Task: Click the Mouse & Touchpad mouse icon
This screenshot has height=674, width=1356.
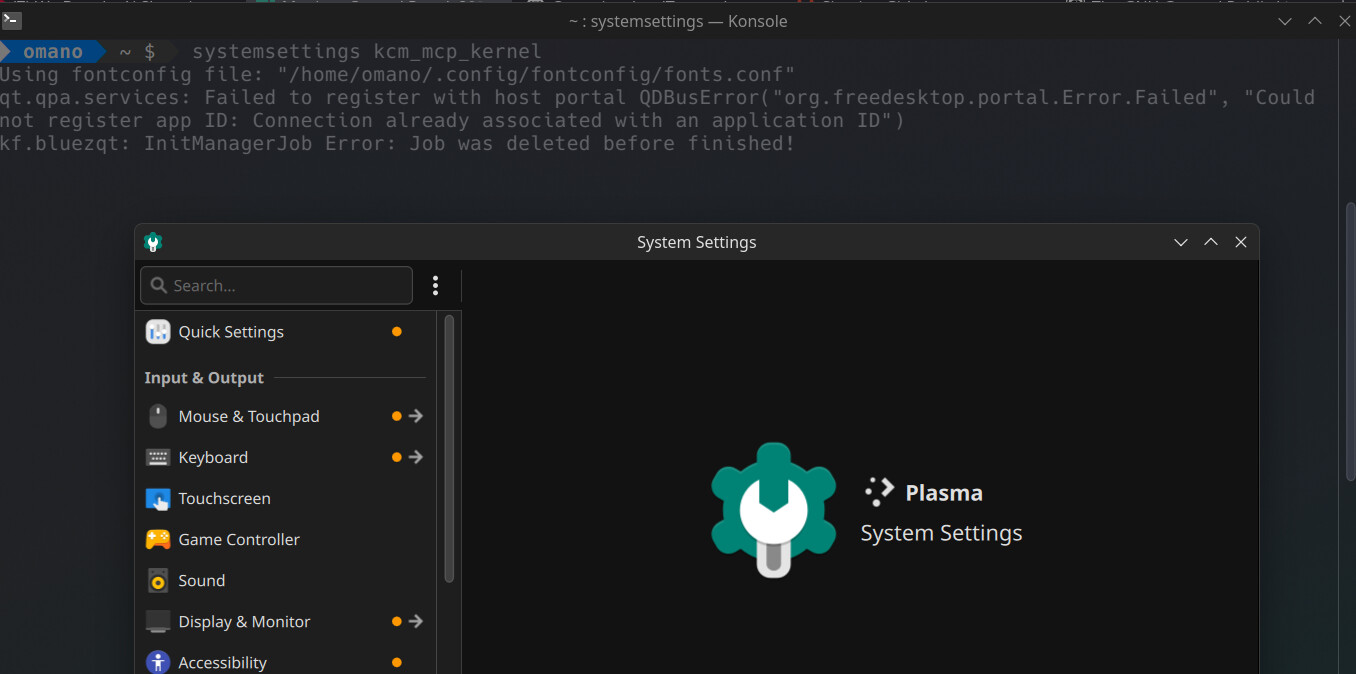Action: pyautogui.click(x=158, y=416)
